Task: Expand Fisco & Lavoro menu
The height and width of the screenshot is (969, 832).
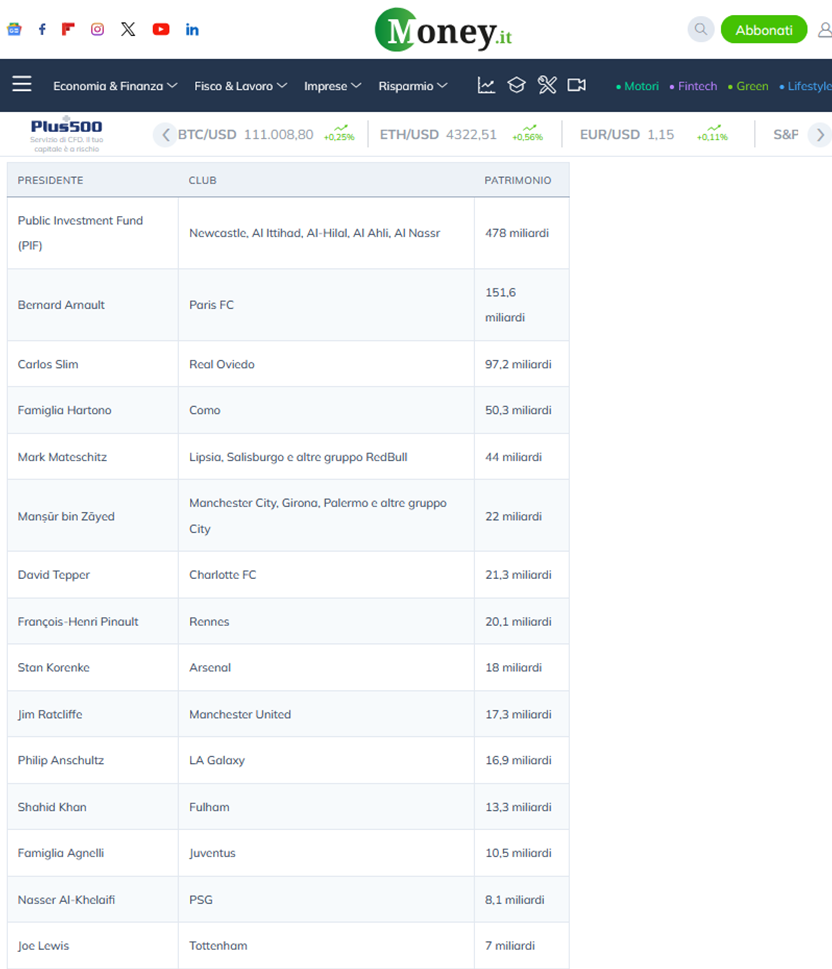Action: 240,86
